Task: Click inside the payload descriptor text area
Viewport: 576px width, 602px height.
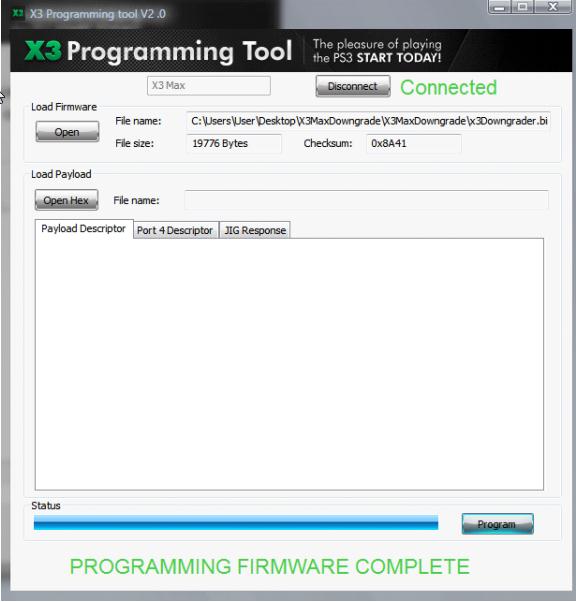Action: (290, 364)
